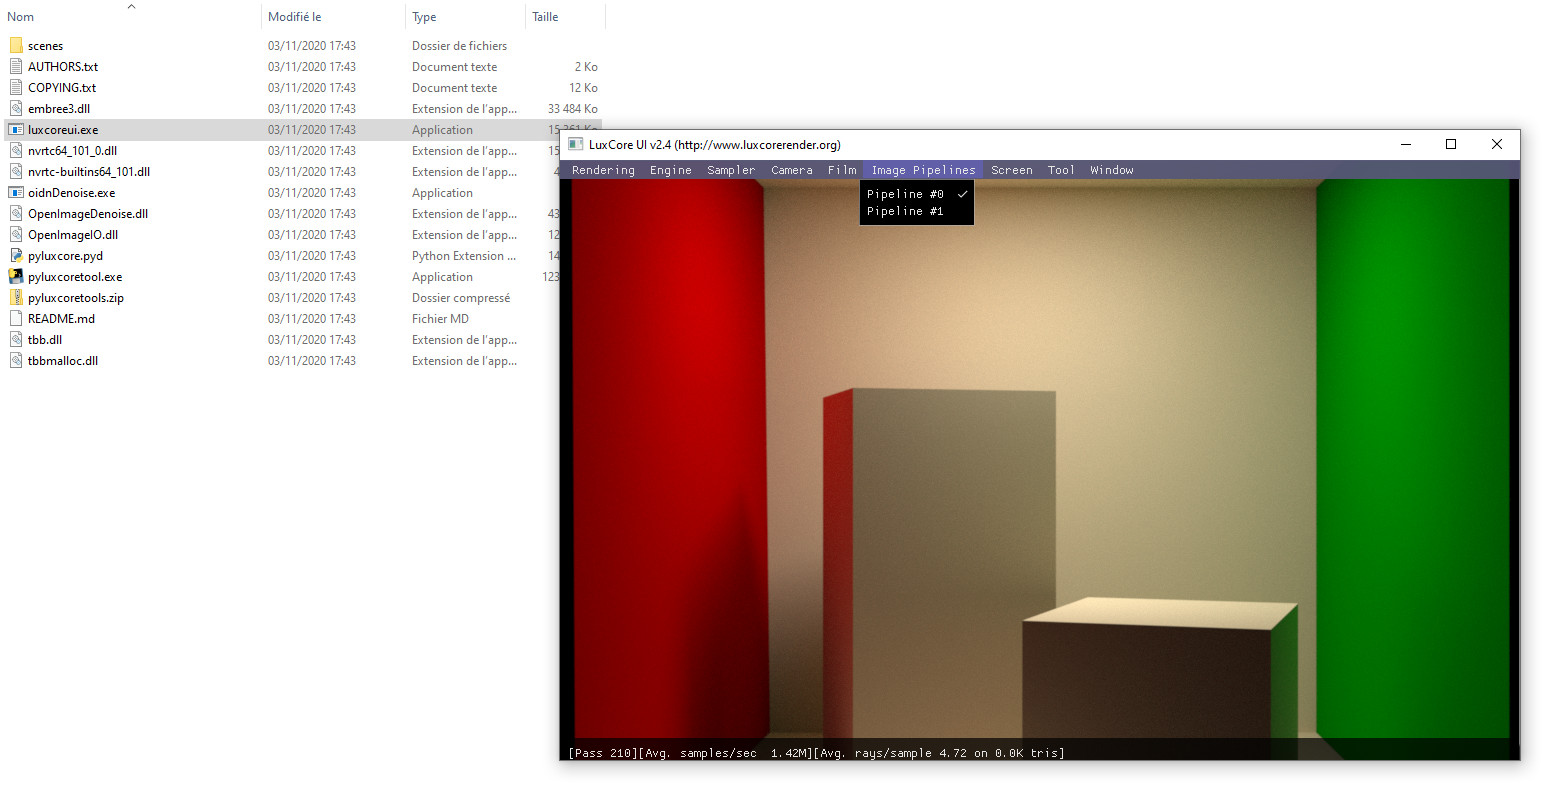Sort by the Taille column header
The image size is (1561, 791).
click(x=545, y=17)
